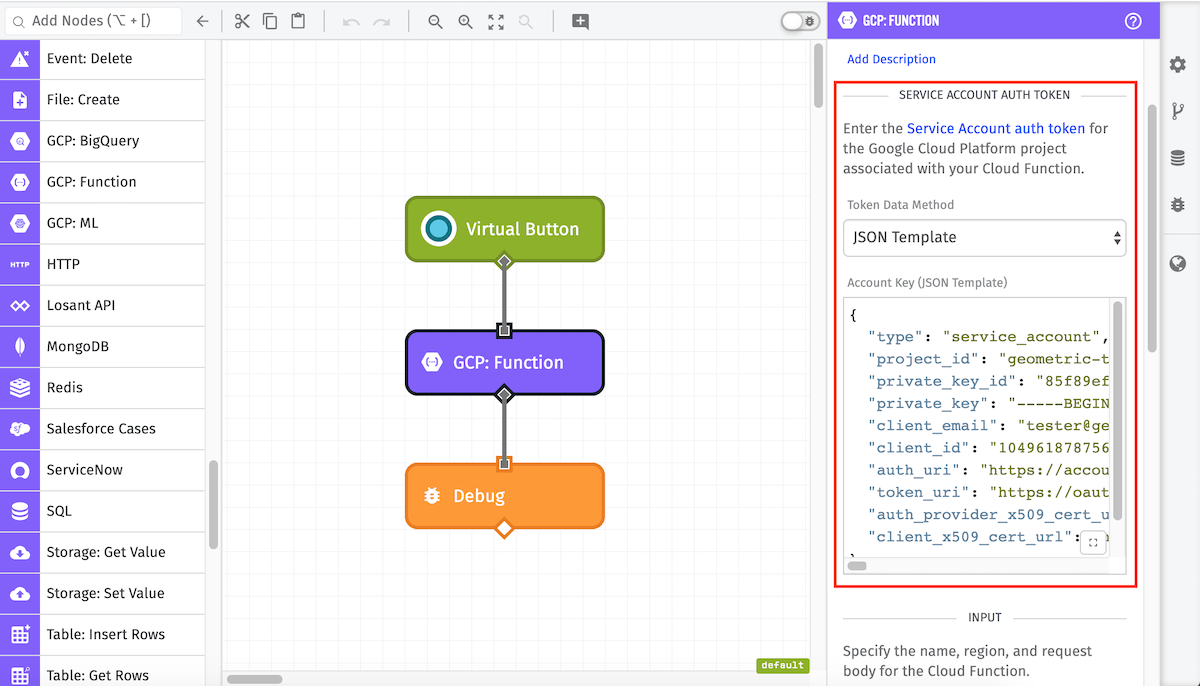Expand the JSON template editor fullscreen
1200x686 pixels.
click(x=1093, y=542)
